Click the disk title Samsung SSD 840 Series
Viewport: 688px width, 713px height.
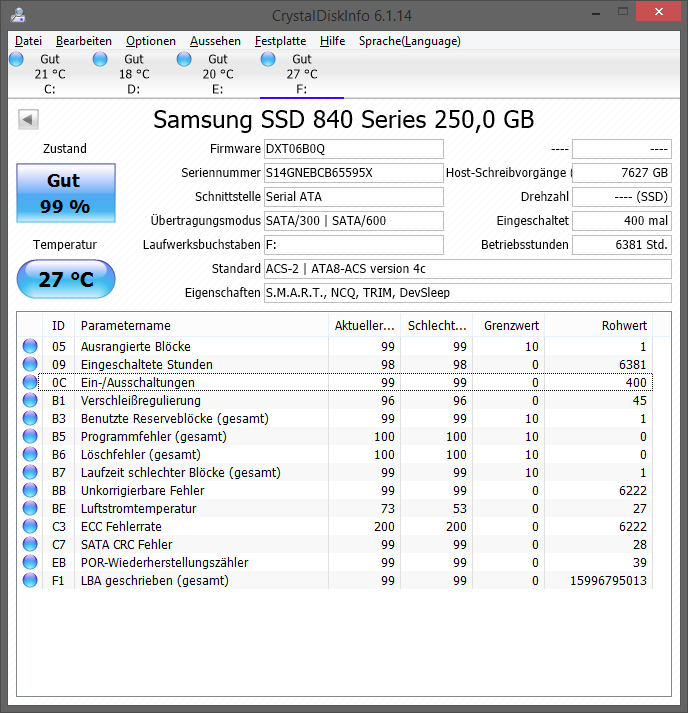point(344,120)
